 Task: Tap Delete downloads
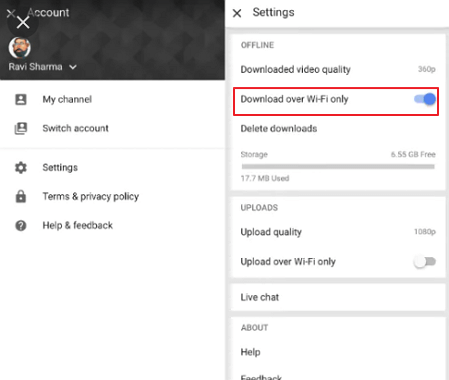point(279,129)
